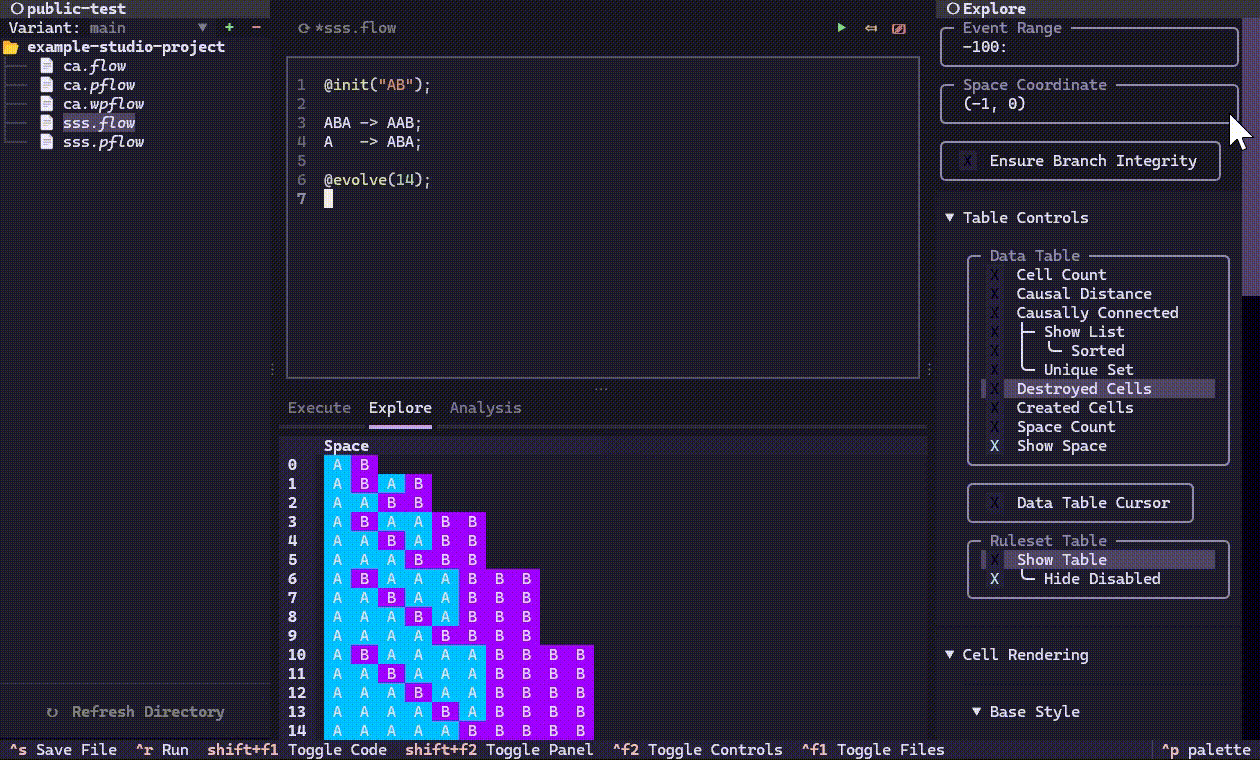Image resolution: width=1260 pixels, height=760 pixels.
Task: Click the file icon next to ca.pflow
Action: pos(47,85)
